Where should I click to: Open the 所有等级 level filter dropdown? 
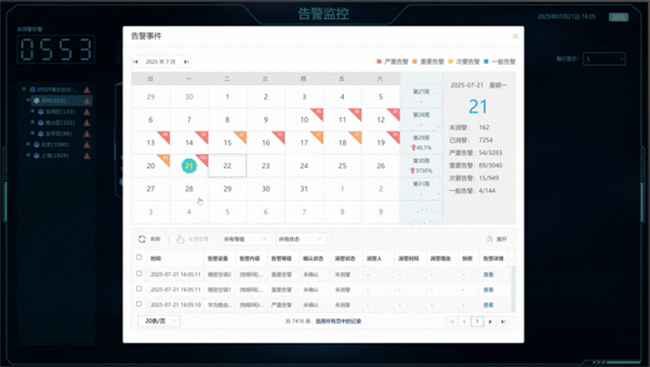pos(246,239)
